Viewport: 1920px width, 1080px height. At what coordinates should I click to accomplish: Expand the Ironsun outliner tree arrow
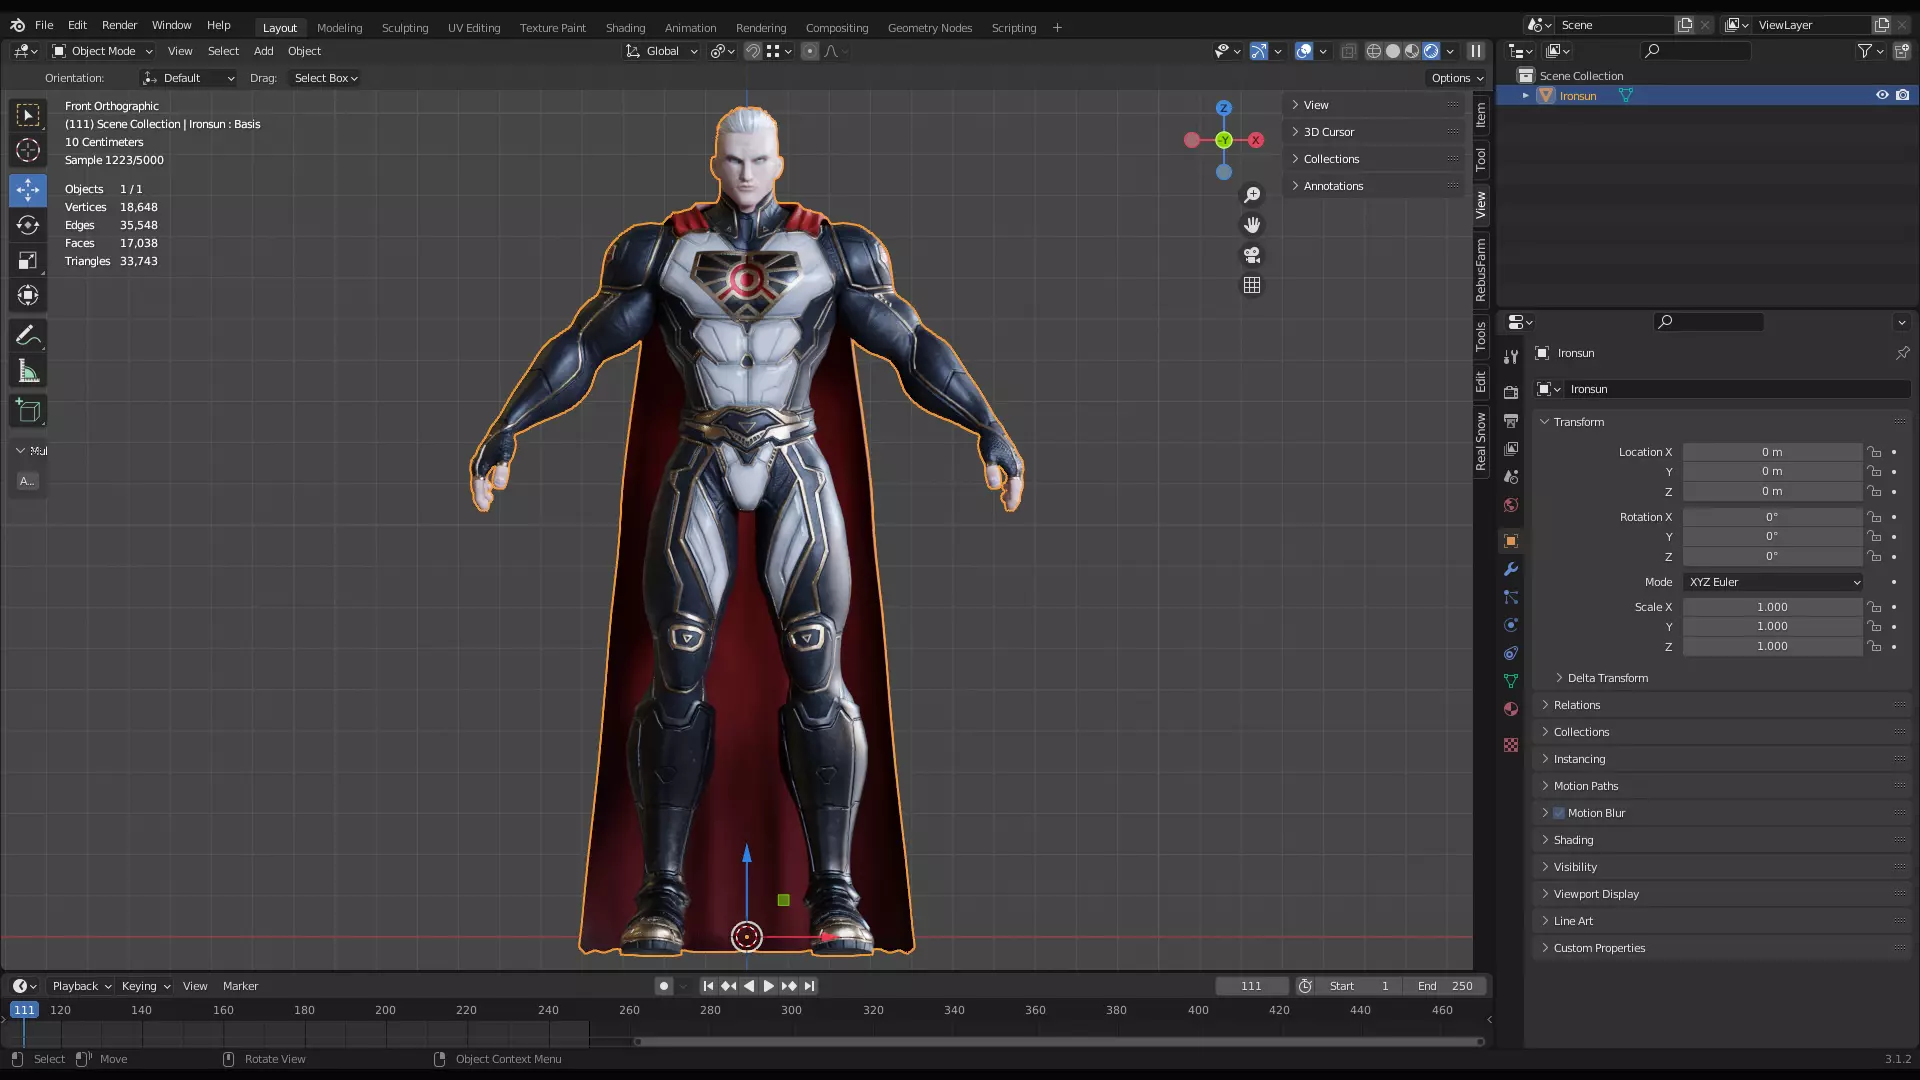click(1526, 95)
